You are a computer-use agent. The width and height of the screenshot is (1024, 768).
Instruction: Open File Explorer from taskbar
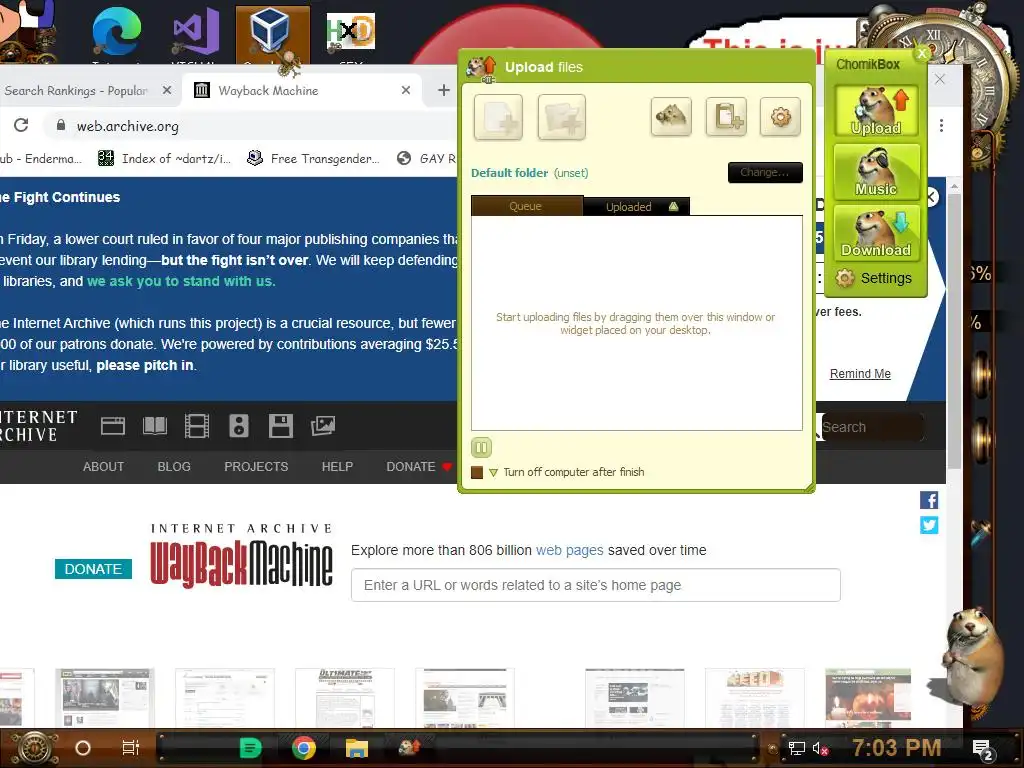point(357,748)
